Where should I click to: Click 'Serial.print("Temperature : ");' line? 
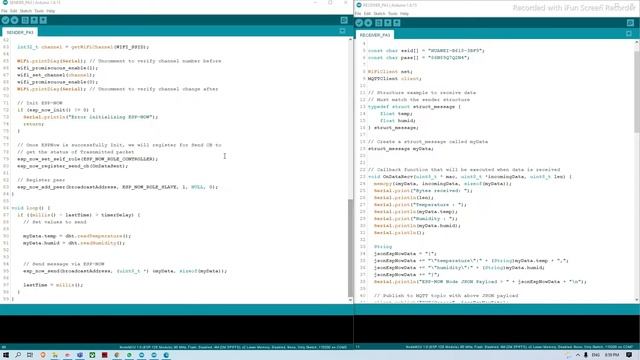point(420,204)
